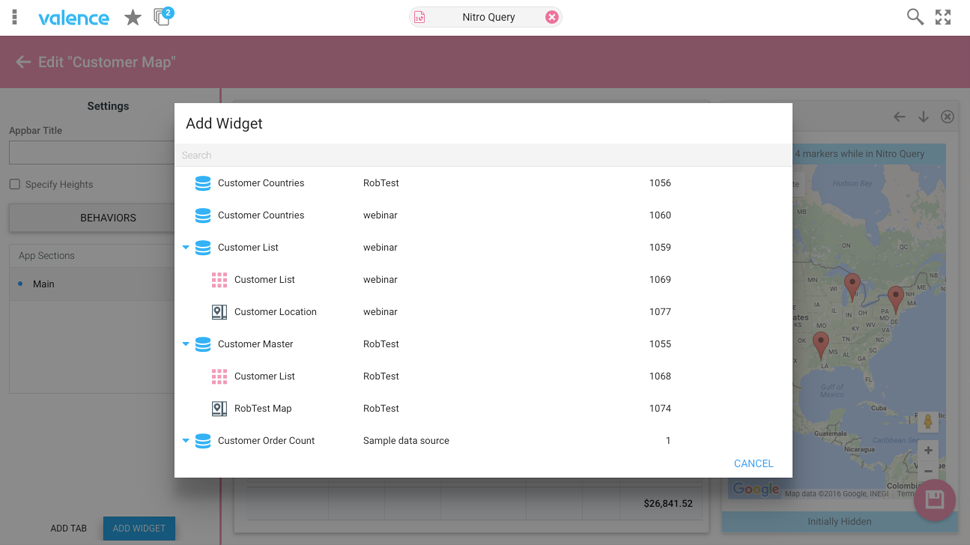
Task: Select 'Customer Order Count' text
Action: tap(266, 440)
